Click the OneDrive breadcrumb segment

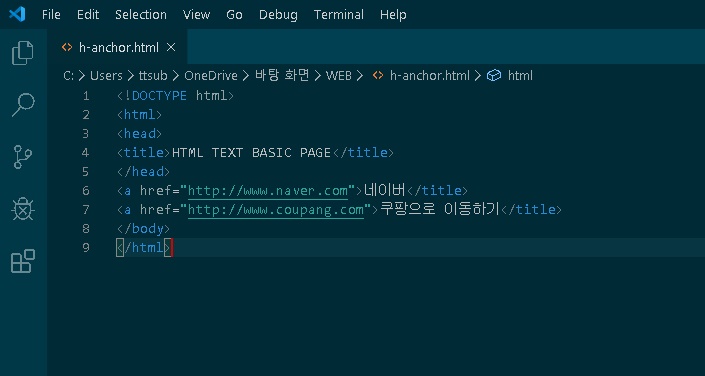point(211,76)
